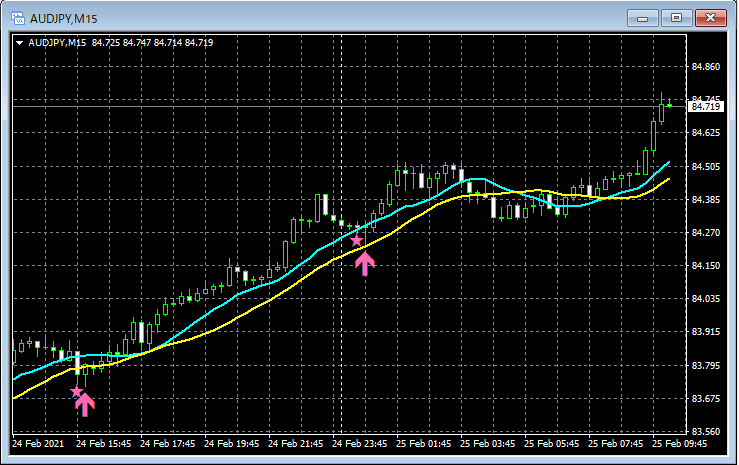Click the 84.150 price scale label

706,266
